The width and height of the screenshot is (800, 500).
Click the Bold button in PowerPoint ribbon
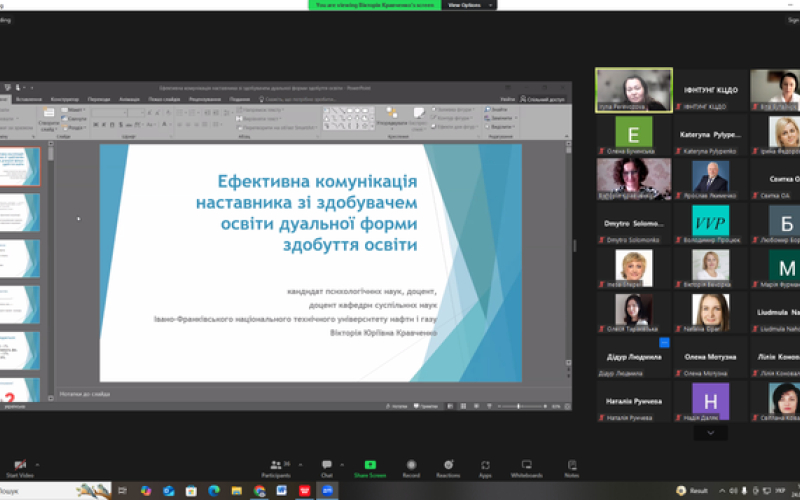[x=96, y=124]
